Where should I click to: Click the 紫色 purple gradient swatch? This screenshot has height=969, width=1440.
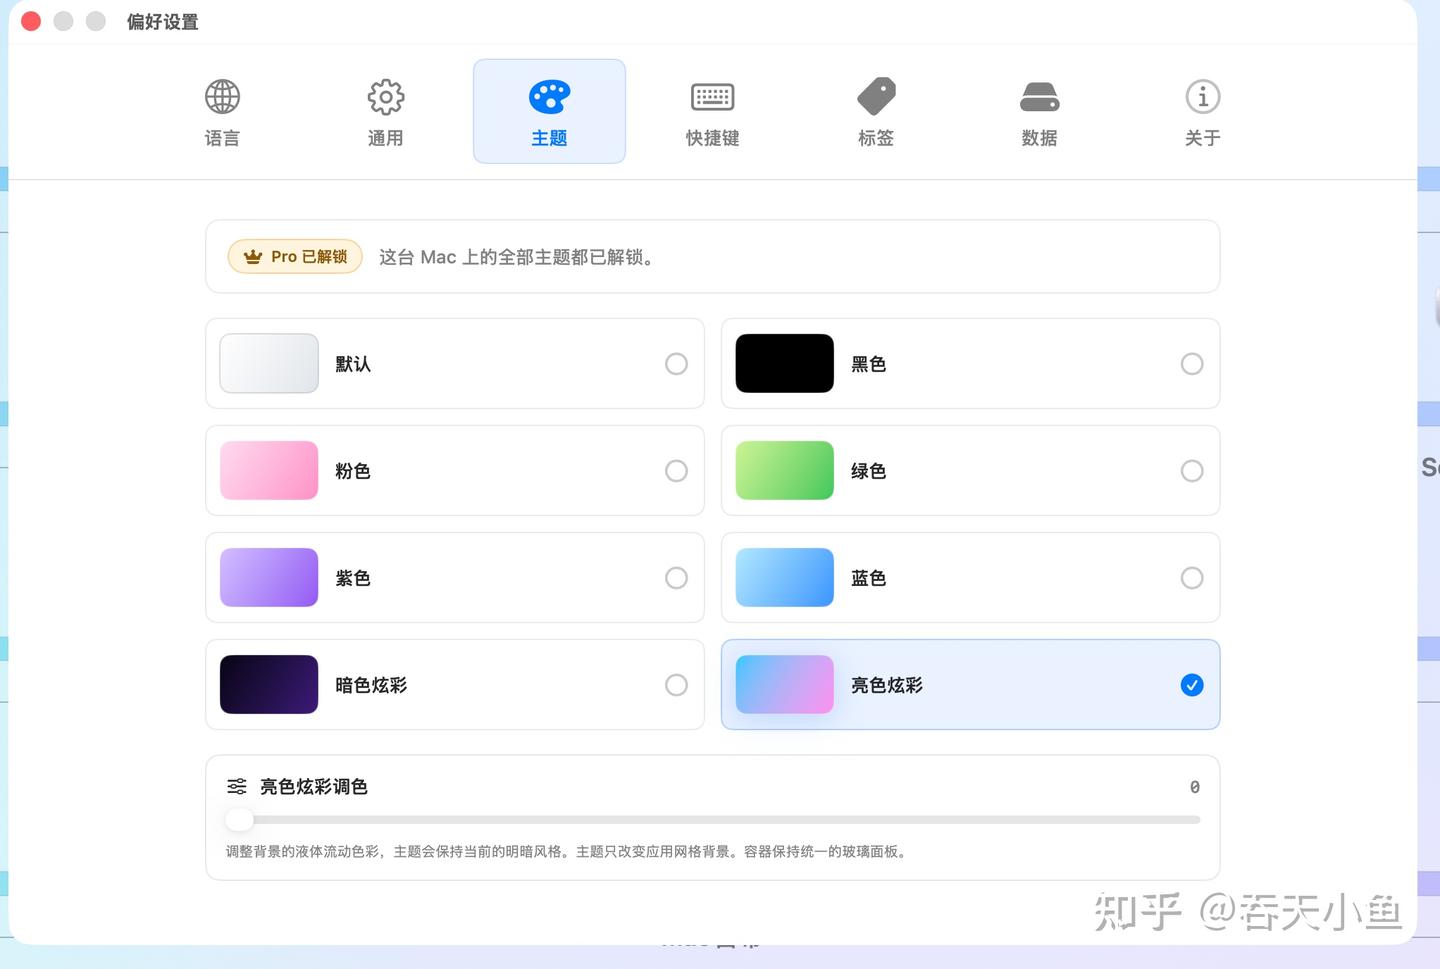click(269, 577)
